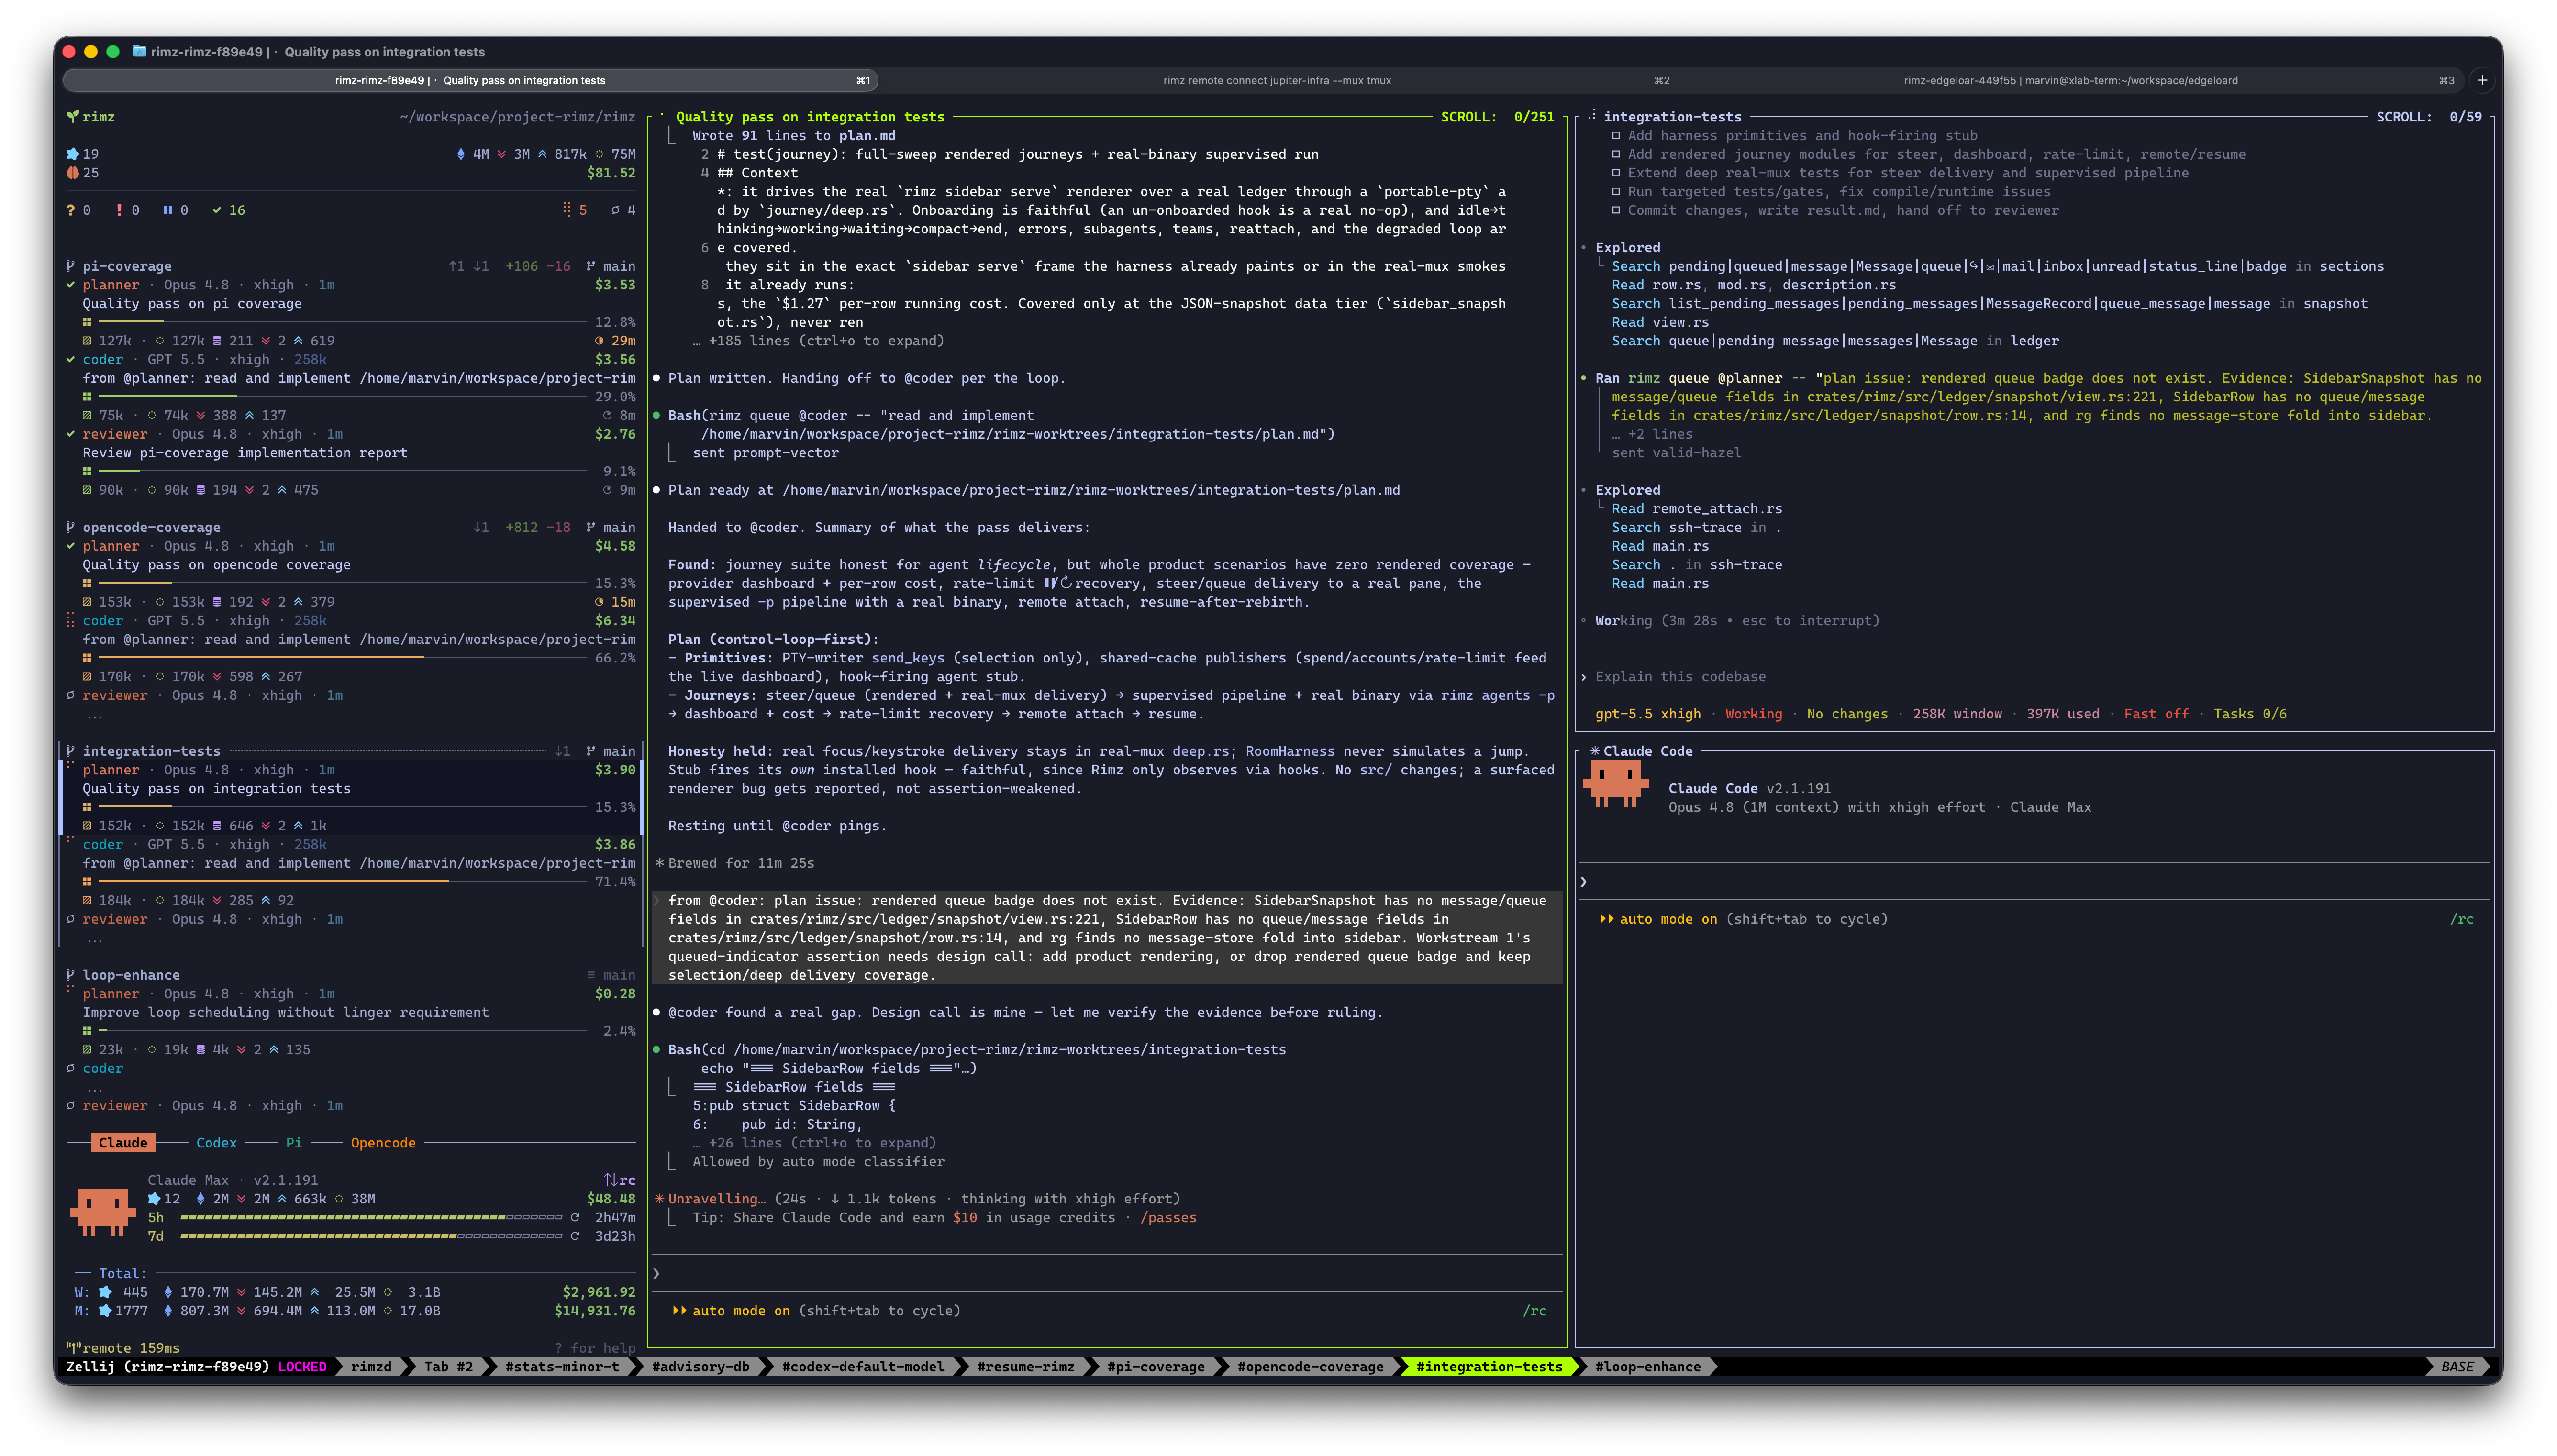The height and width of the screenshot is (1456, 2557).
Task: Click the Claude Code prompt input in right pane
Action: [x=2034, y=882]
